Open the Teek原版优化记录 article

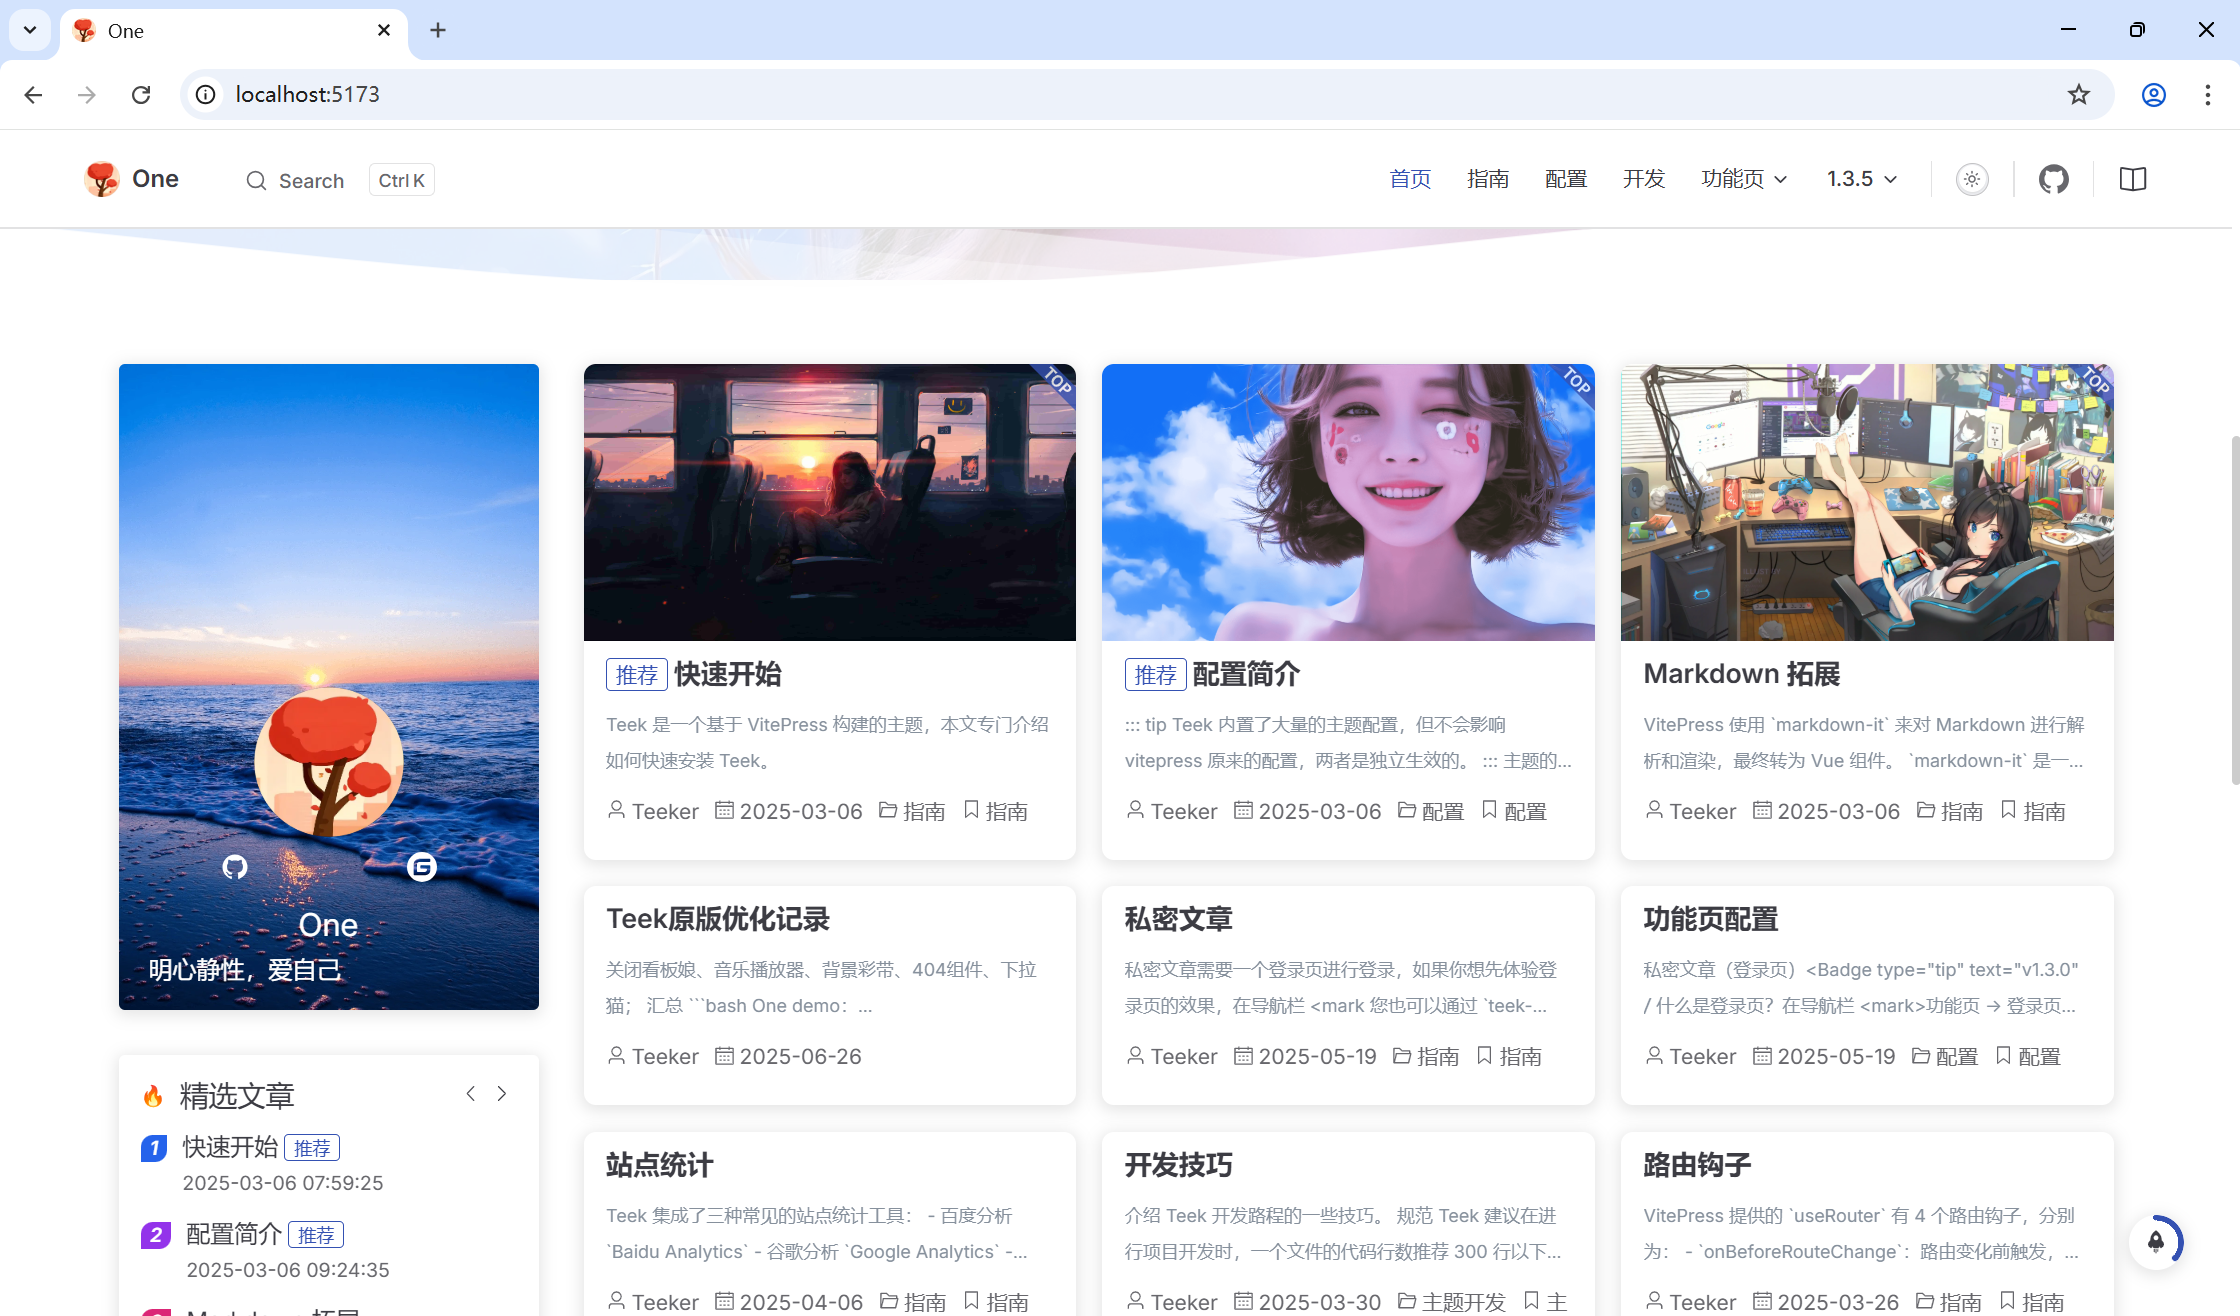(x=718, y=919)
